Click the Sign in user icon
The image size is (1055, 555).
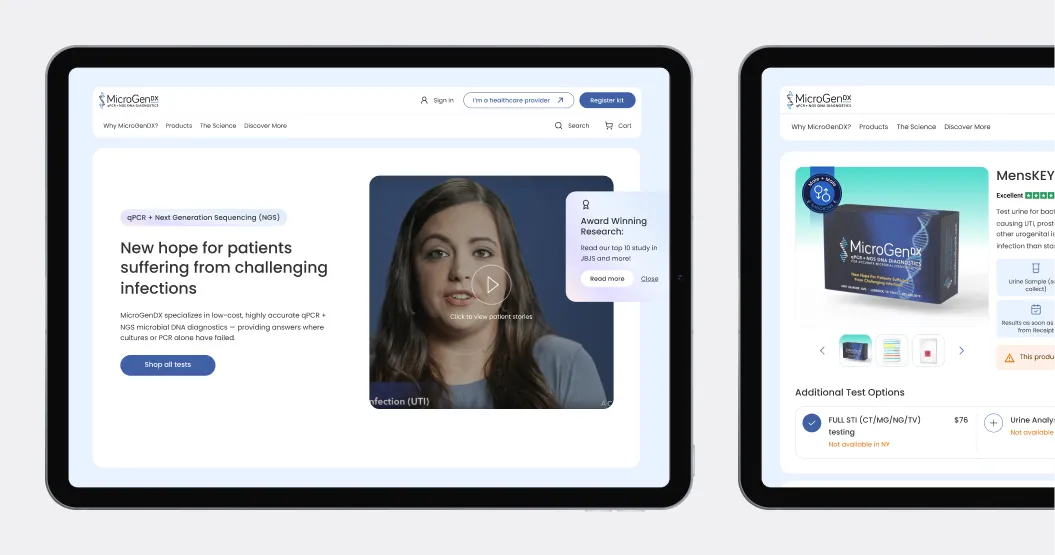click(424, 100)
